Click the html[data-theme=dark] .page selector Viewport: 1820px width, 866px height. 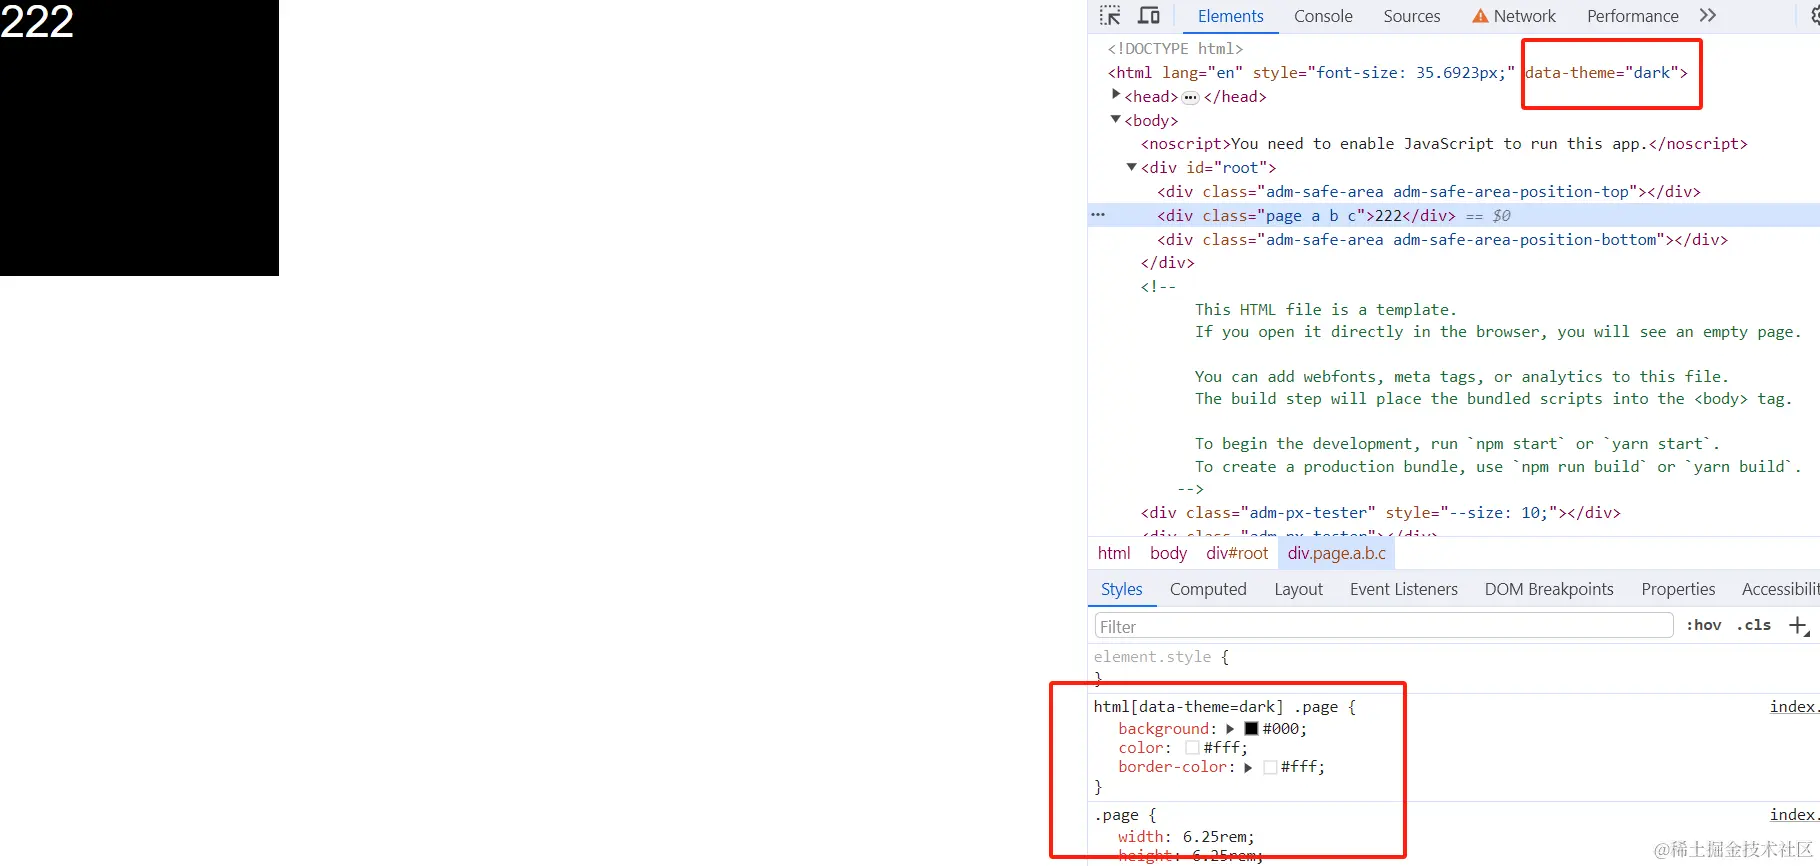pos(1215,706)
